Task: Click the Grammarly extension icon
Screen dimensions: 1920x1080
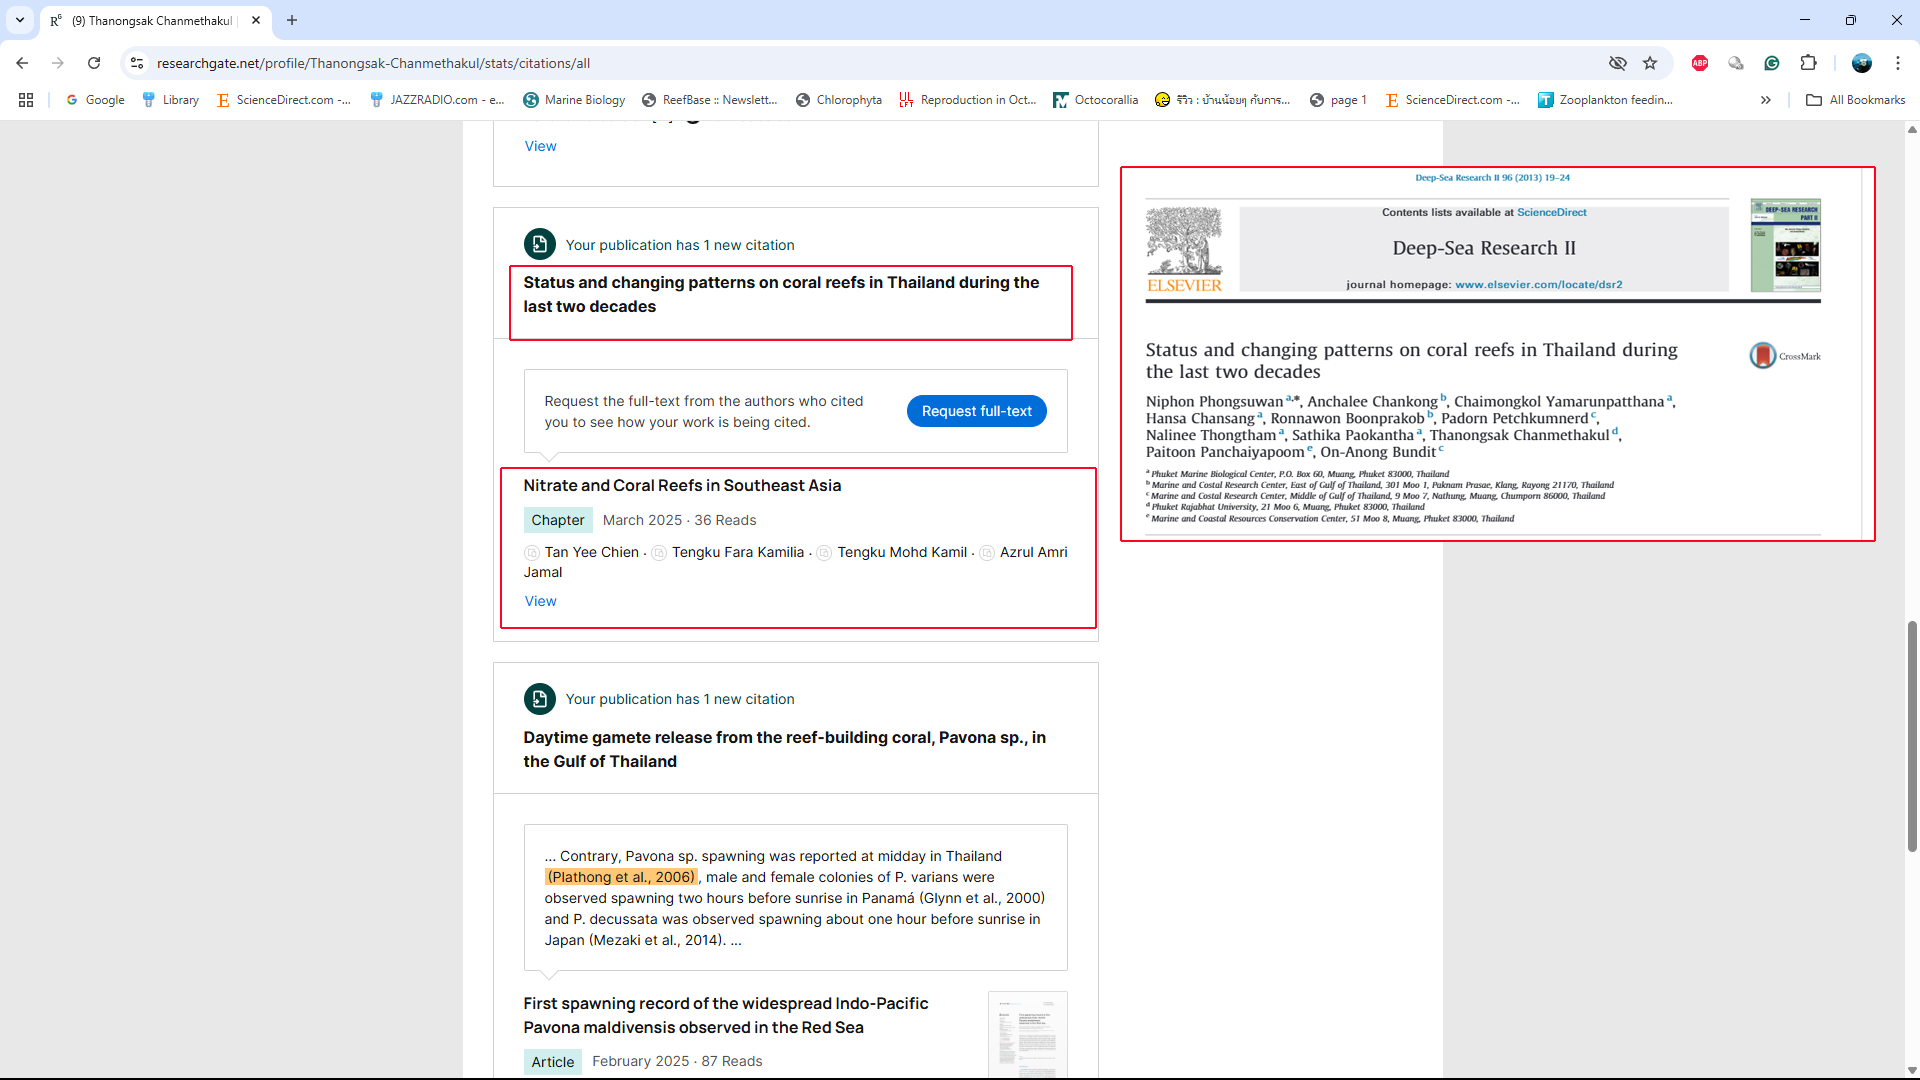Action: [1772, 63]
